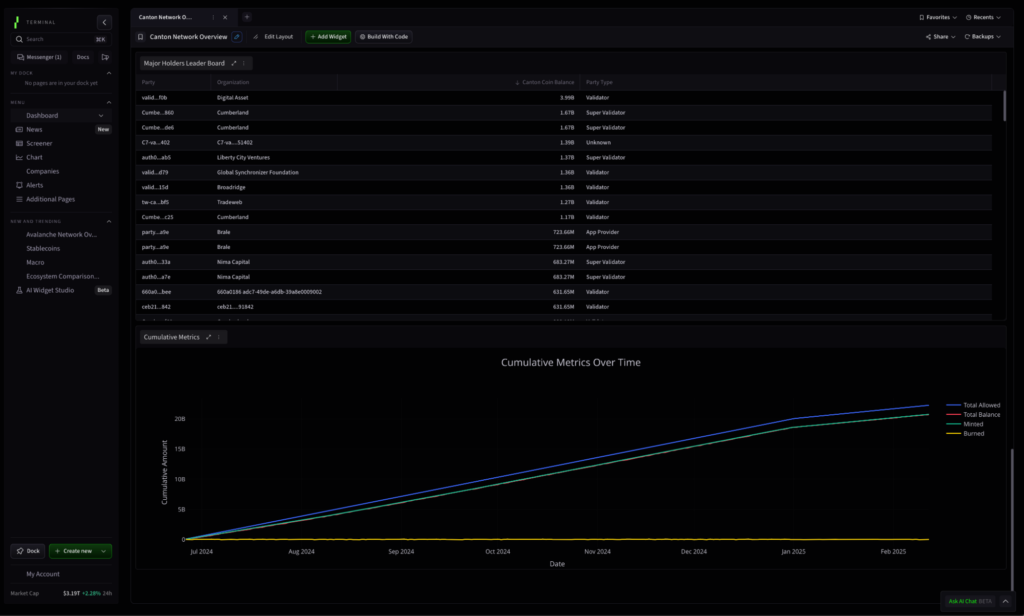
Task: Click the Alerts bell icon
Action: (x=19, y=186)
